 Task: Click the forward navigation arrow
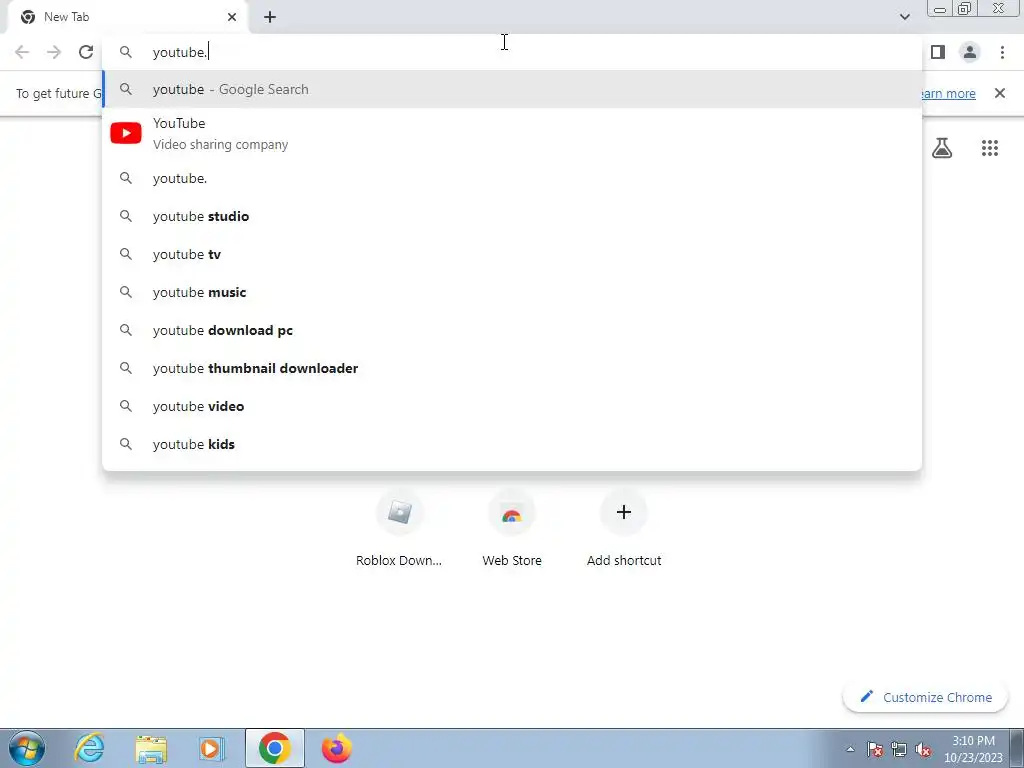[x=54, y=52]
